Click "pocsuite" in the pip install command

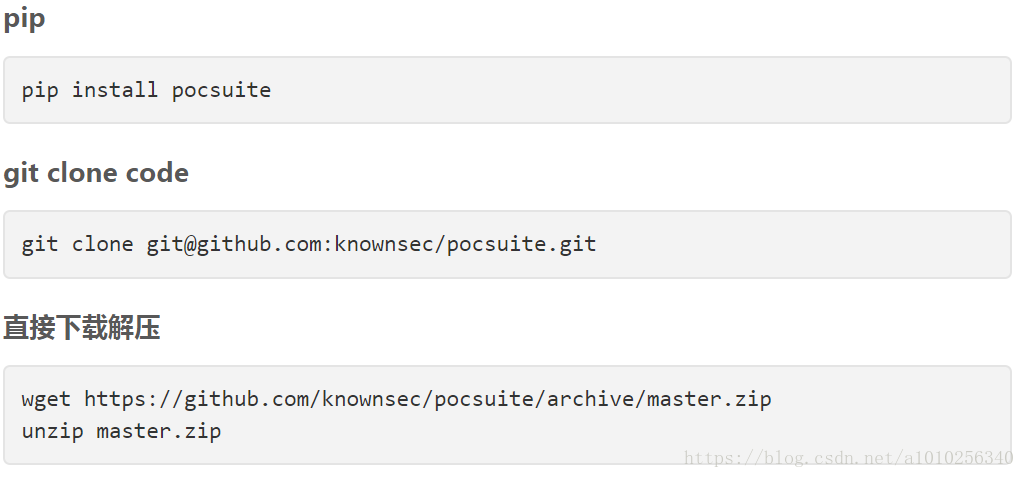click(221, 90)
